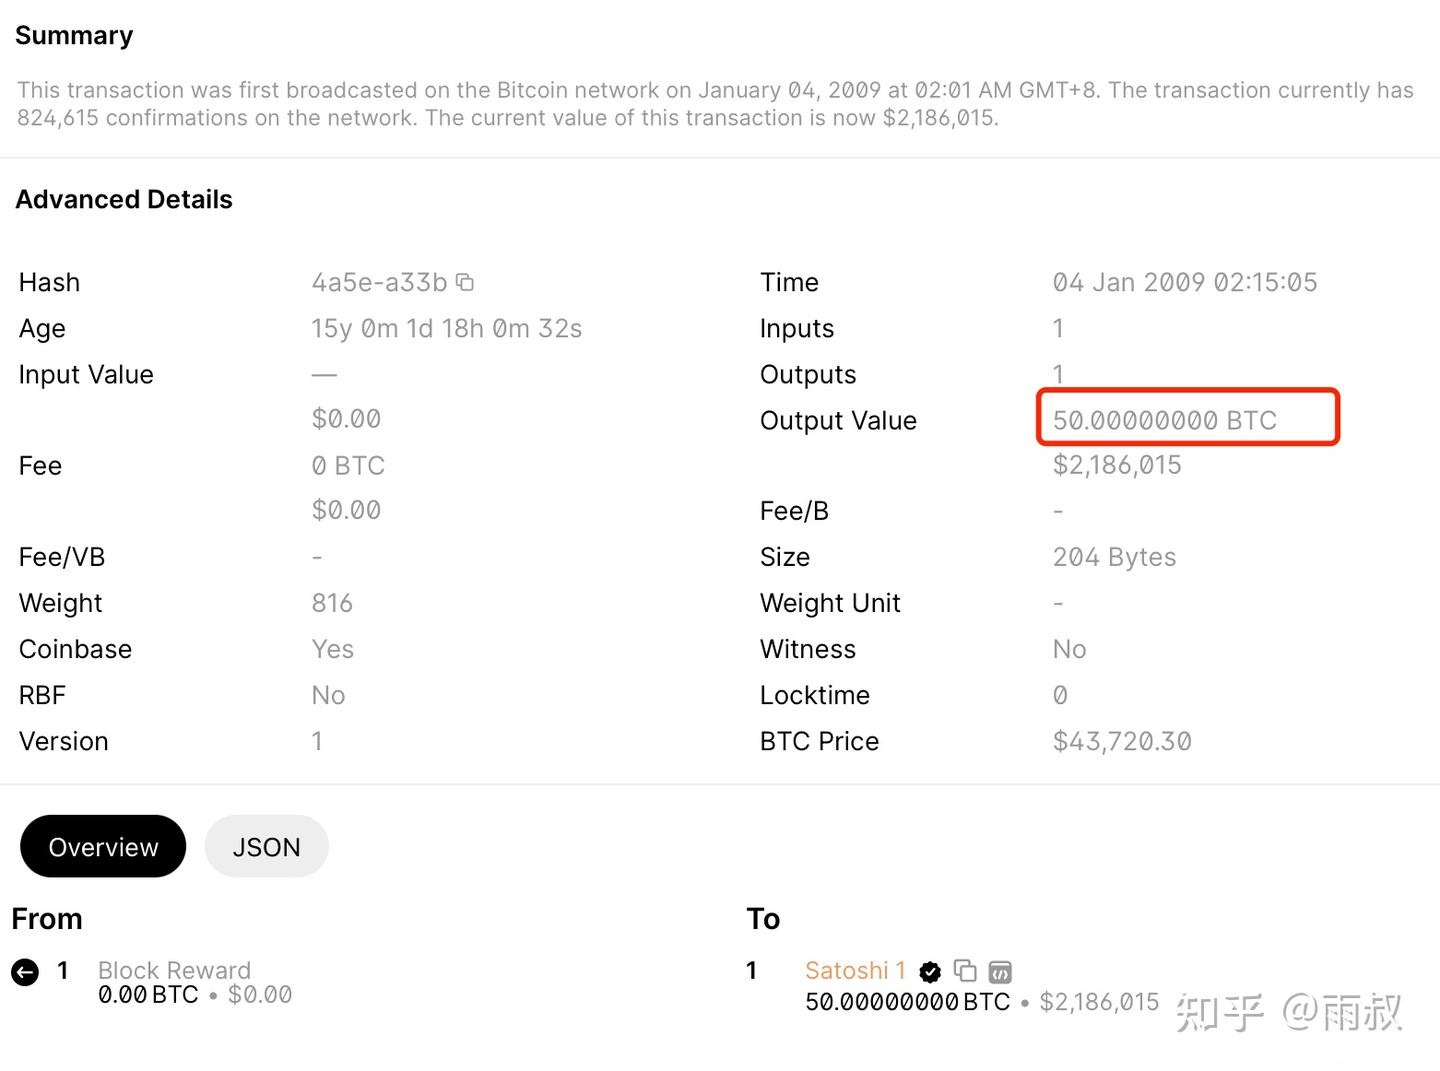Select the RBF value No
1440x1071 pixels.
point(328,695)
